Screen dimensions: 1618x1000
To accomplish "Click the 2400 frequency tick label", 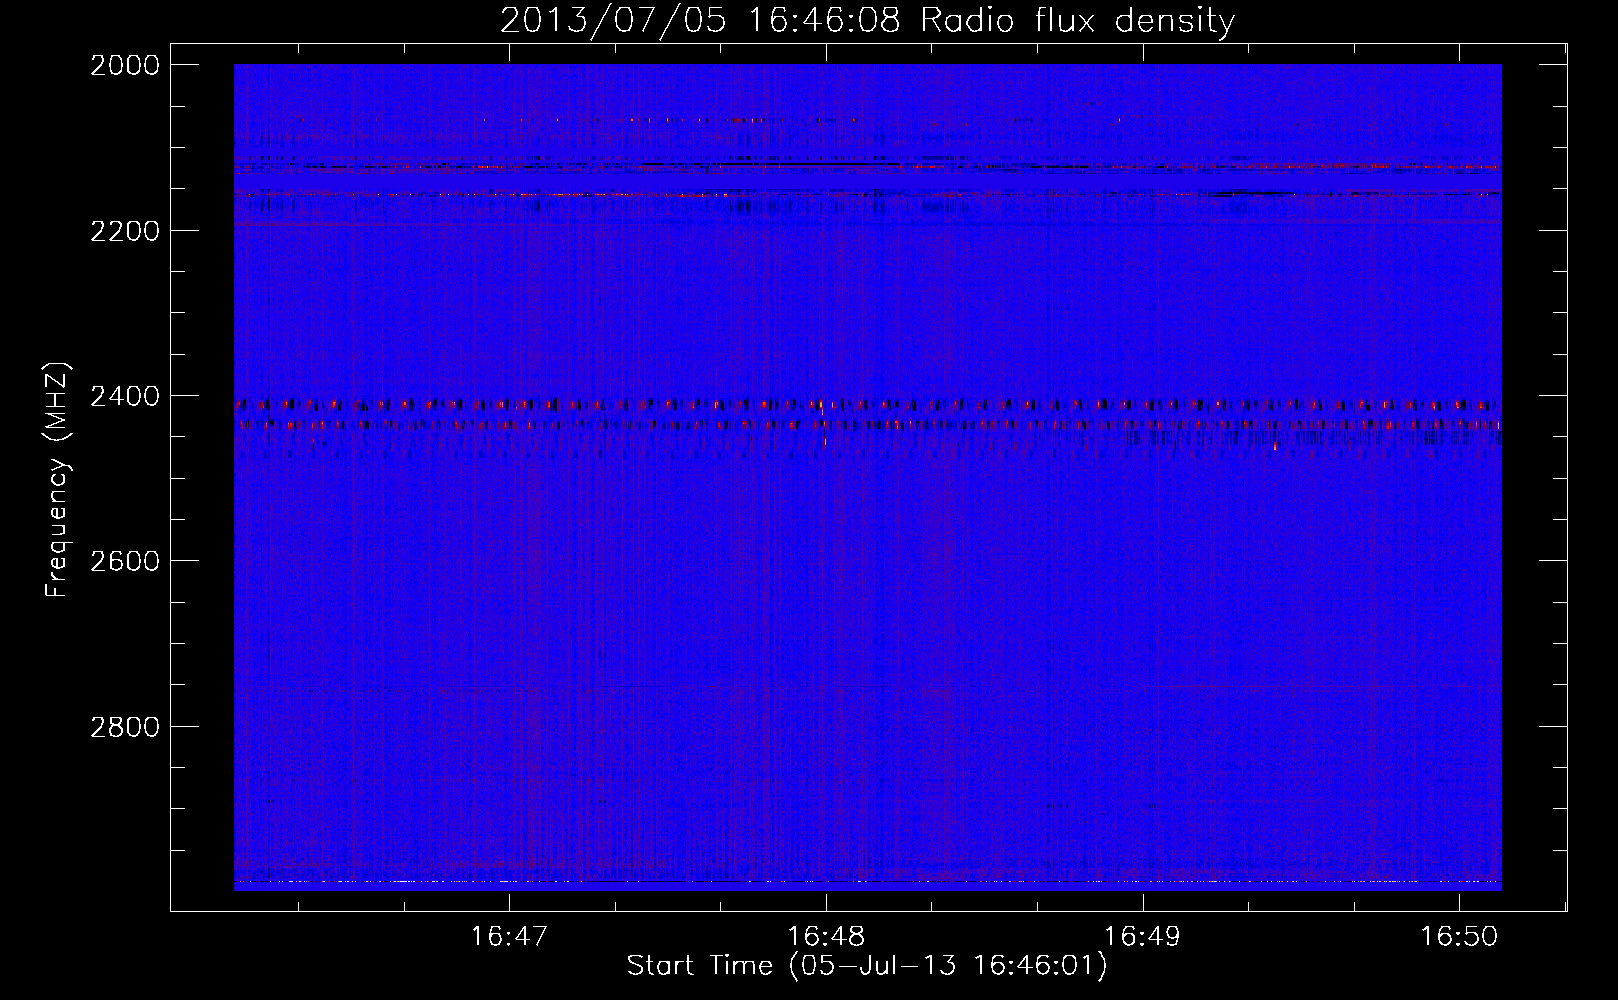I will [125, 396].
